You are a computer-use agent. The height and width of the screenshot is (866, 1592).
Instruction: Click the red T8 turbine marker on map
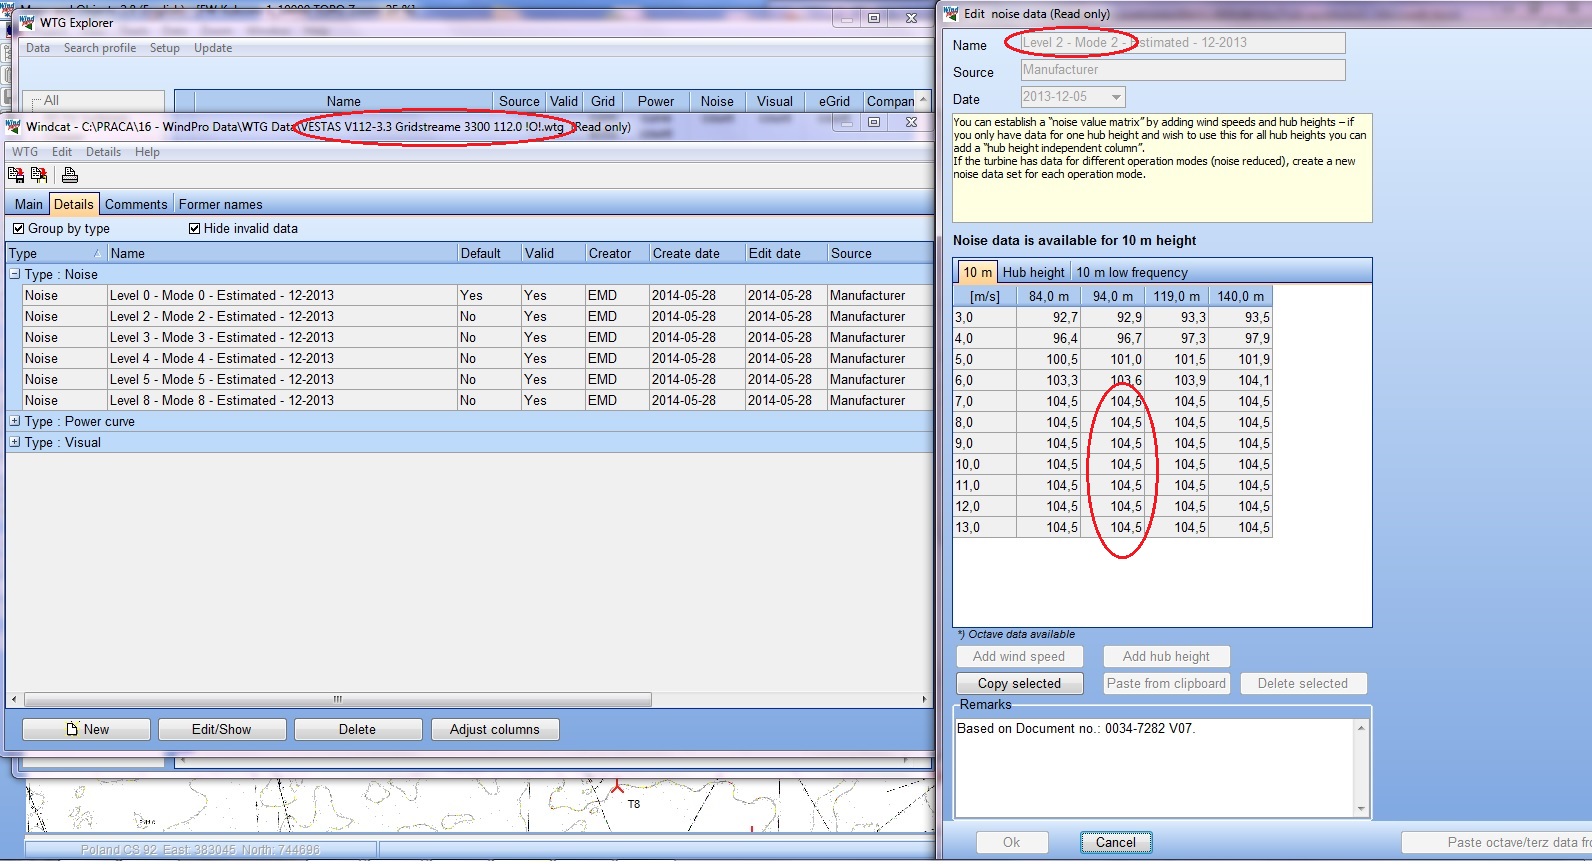[x=617, y=787]
